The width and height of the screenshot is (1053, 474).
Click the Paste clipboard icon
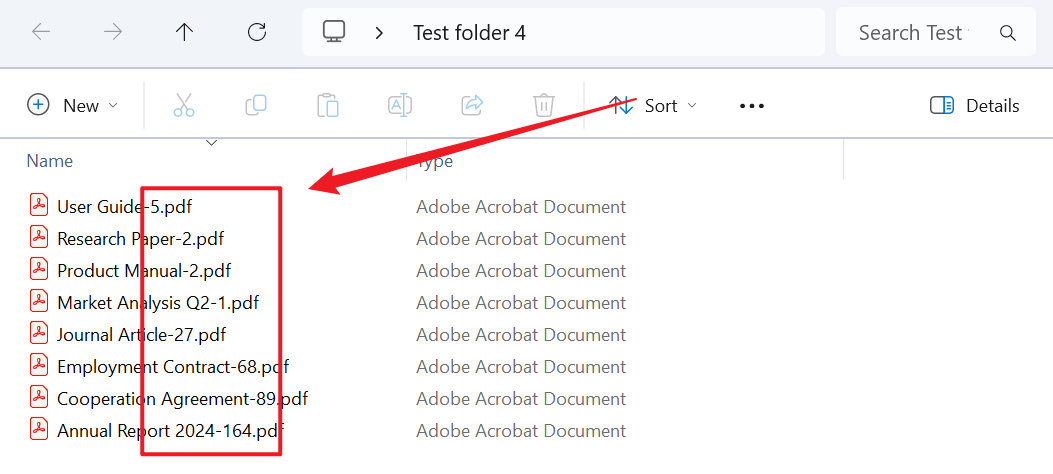pyautogui.click(x=328, y=105)
